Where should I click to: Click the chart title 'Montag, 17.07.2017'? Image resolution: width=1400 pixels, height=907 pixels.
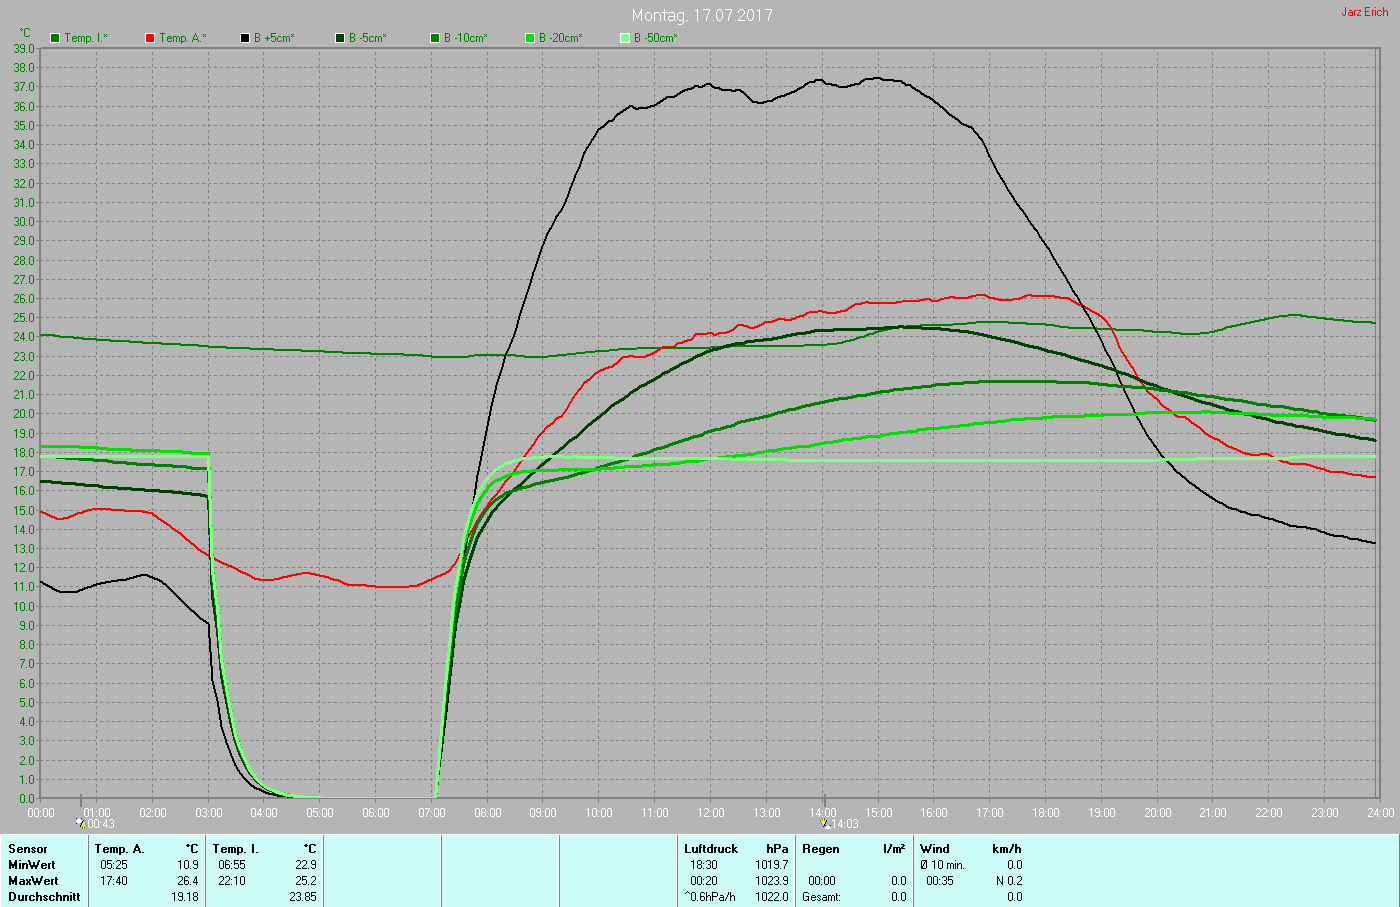pyautogui.click(x=702, y=15)
